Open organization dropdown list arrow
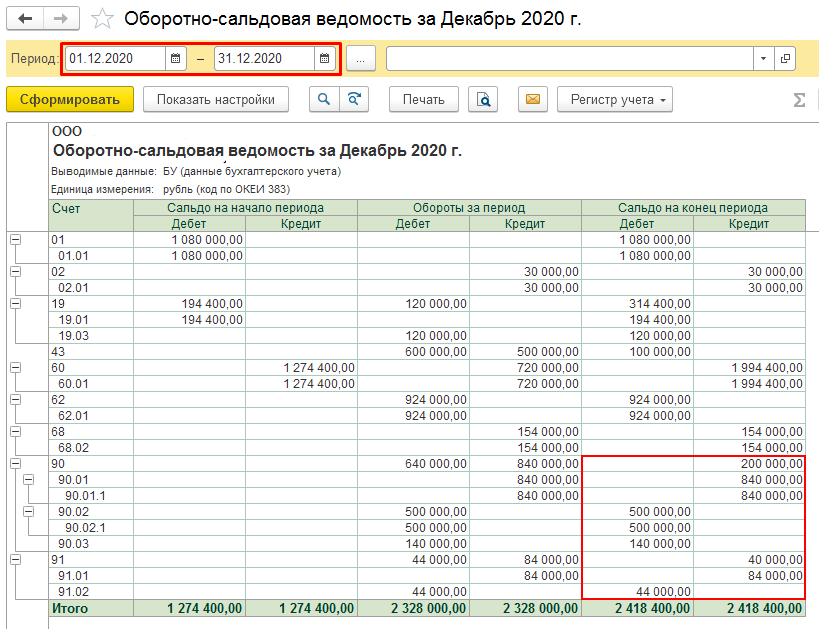The image size is (819, 629). coord(763,59)
